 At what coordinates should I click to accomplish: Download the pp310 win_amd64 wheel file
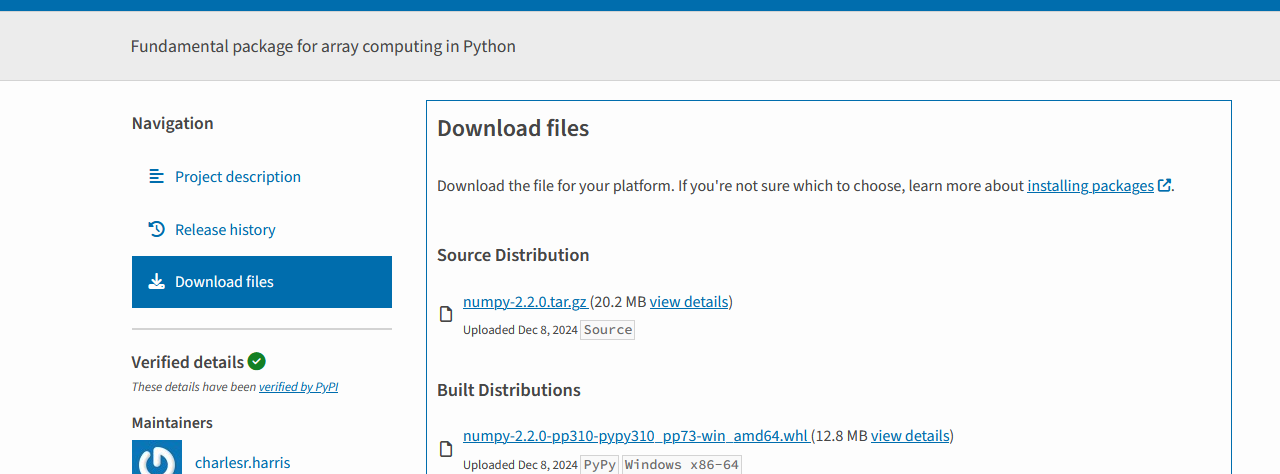click(635, 435)
